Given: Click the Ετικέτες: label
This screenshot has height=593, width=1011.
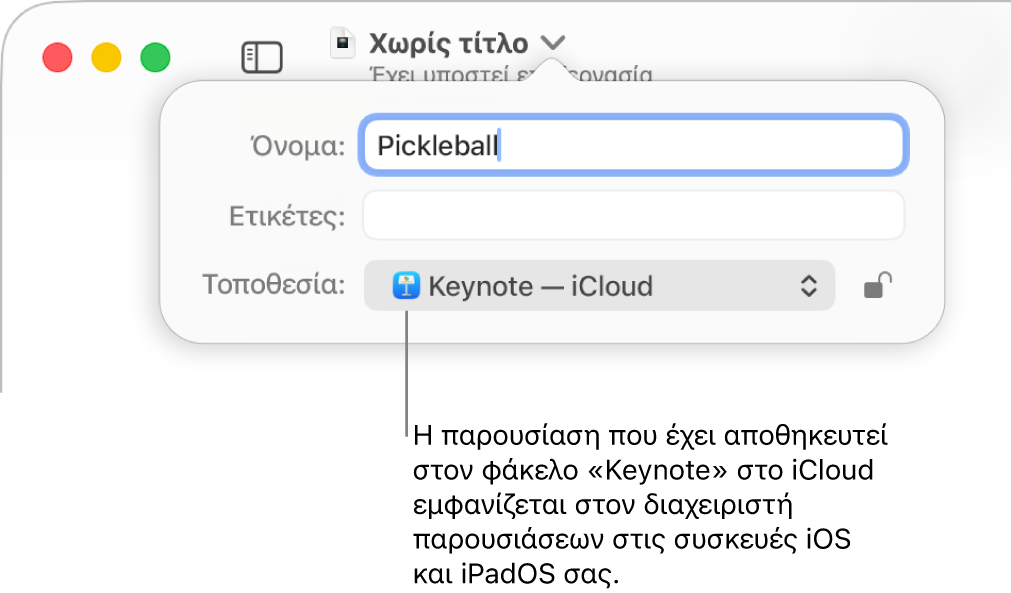Looking at the screenshot, I should pos(287,216).
